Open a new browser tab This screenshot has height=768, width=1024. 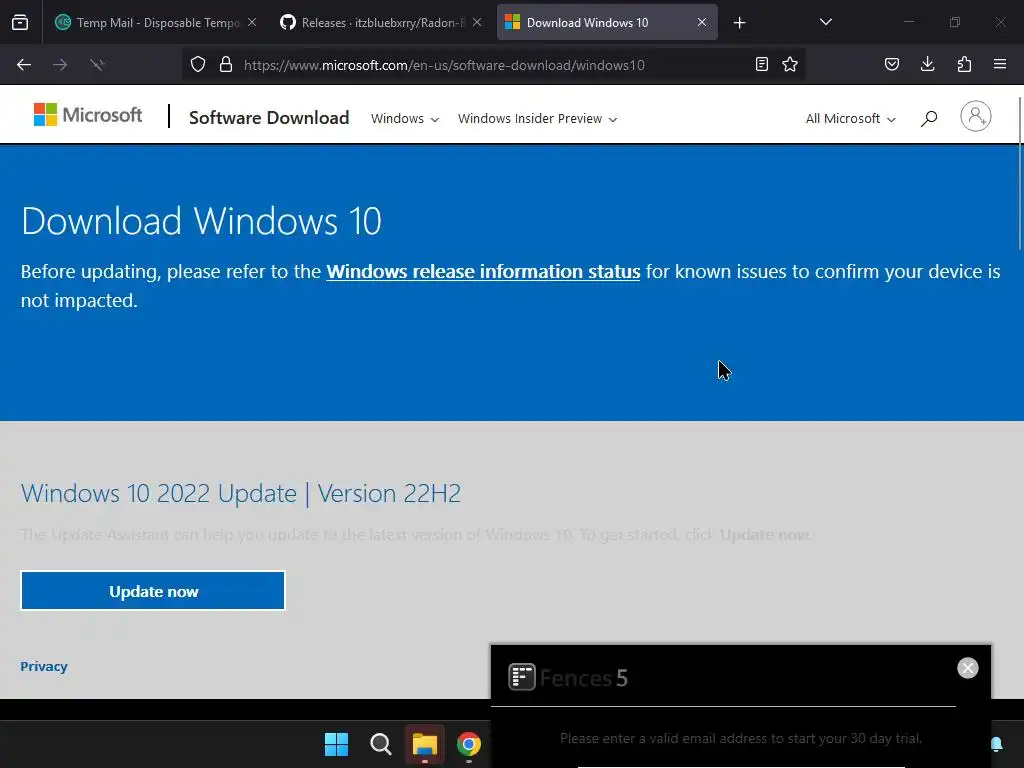click(x=739, y=23)
